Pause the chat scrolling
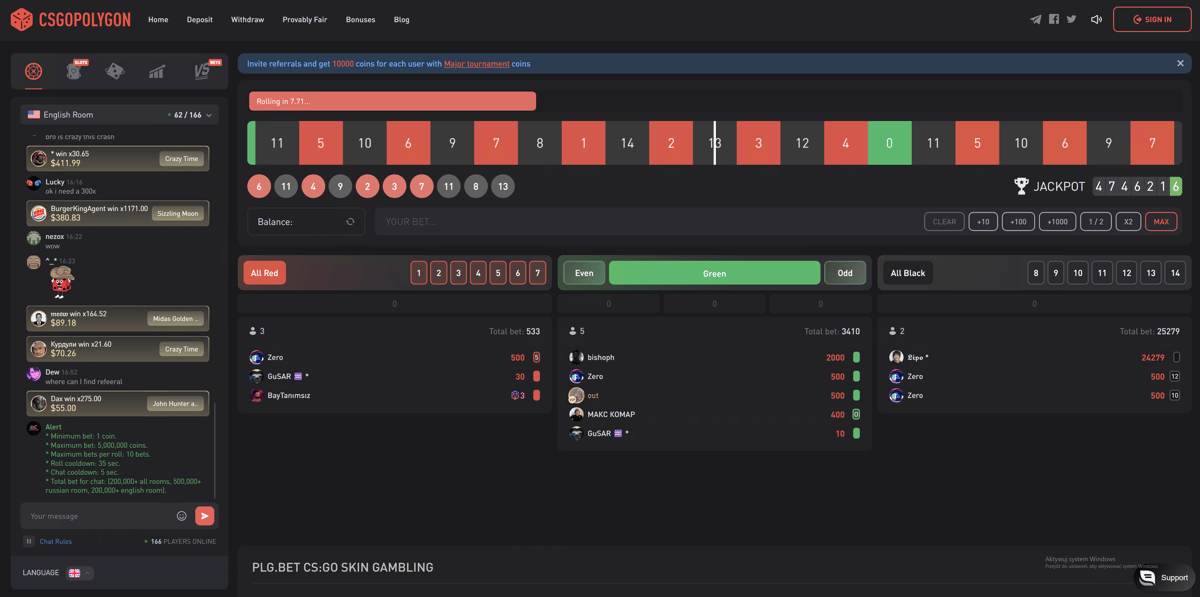This screenshot has height=597, width=1200. tap(29, 541)
